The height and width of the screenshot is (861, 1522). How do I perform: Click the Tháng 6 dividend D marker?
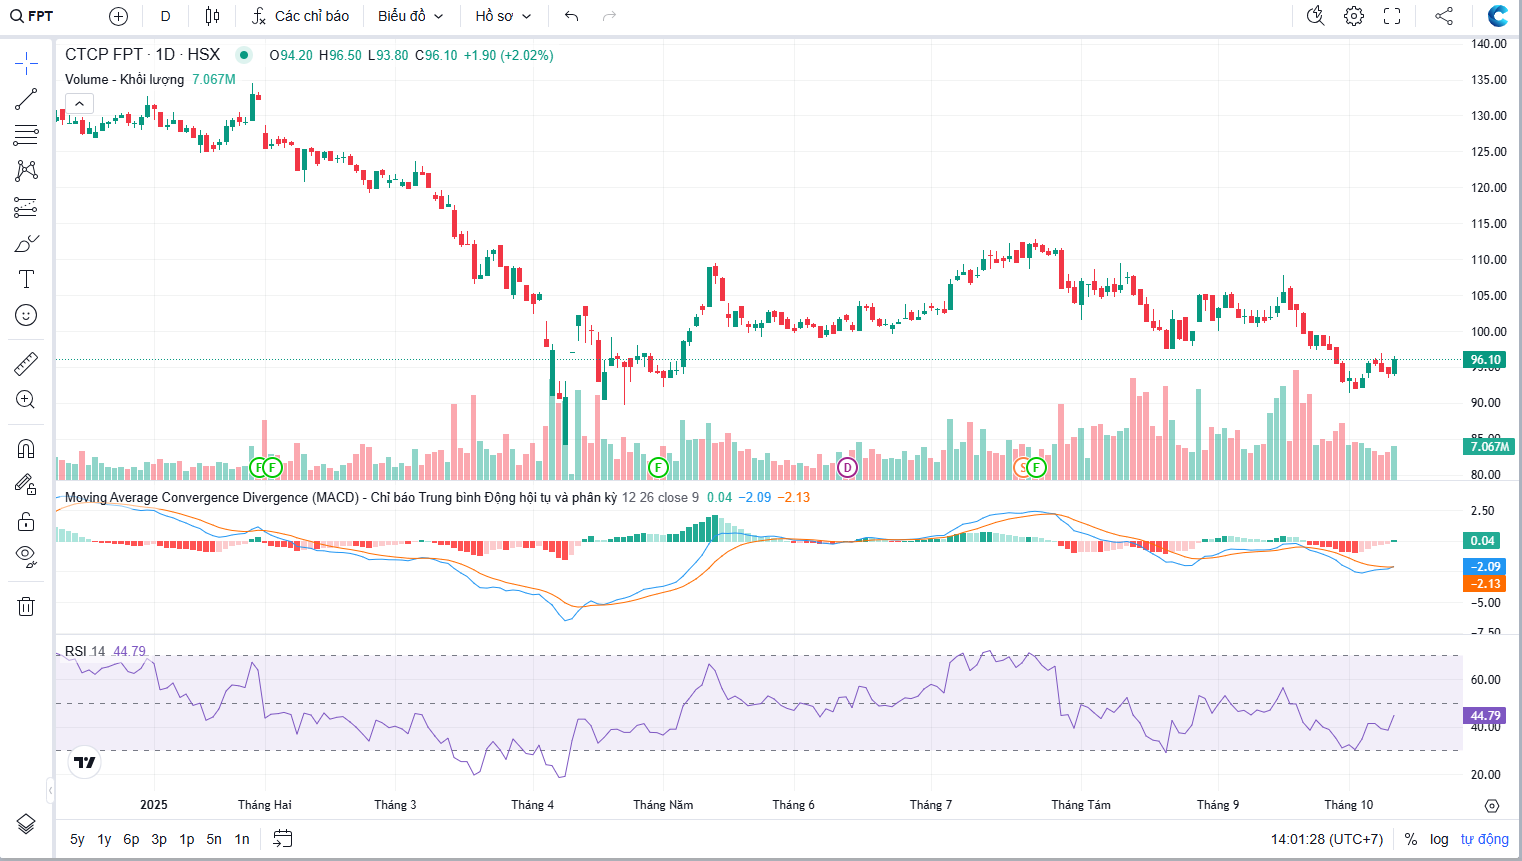coord(847,467)
